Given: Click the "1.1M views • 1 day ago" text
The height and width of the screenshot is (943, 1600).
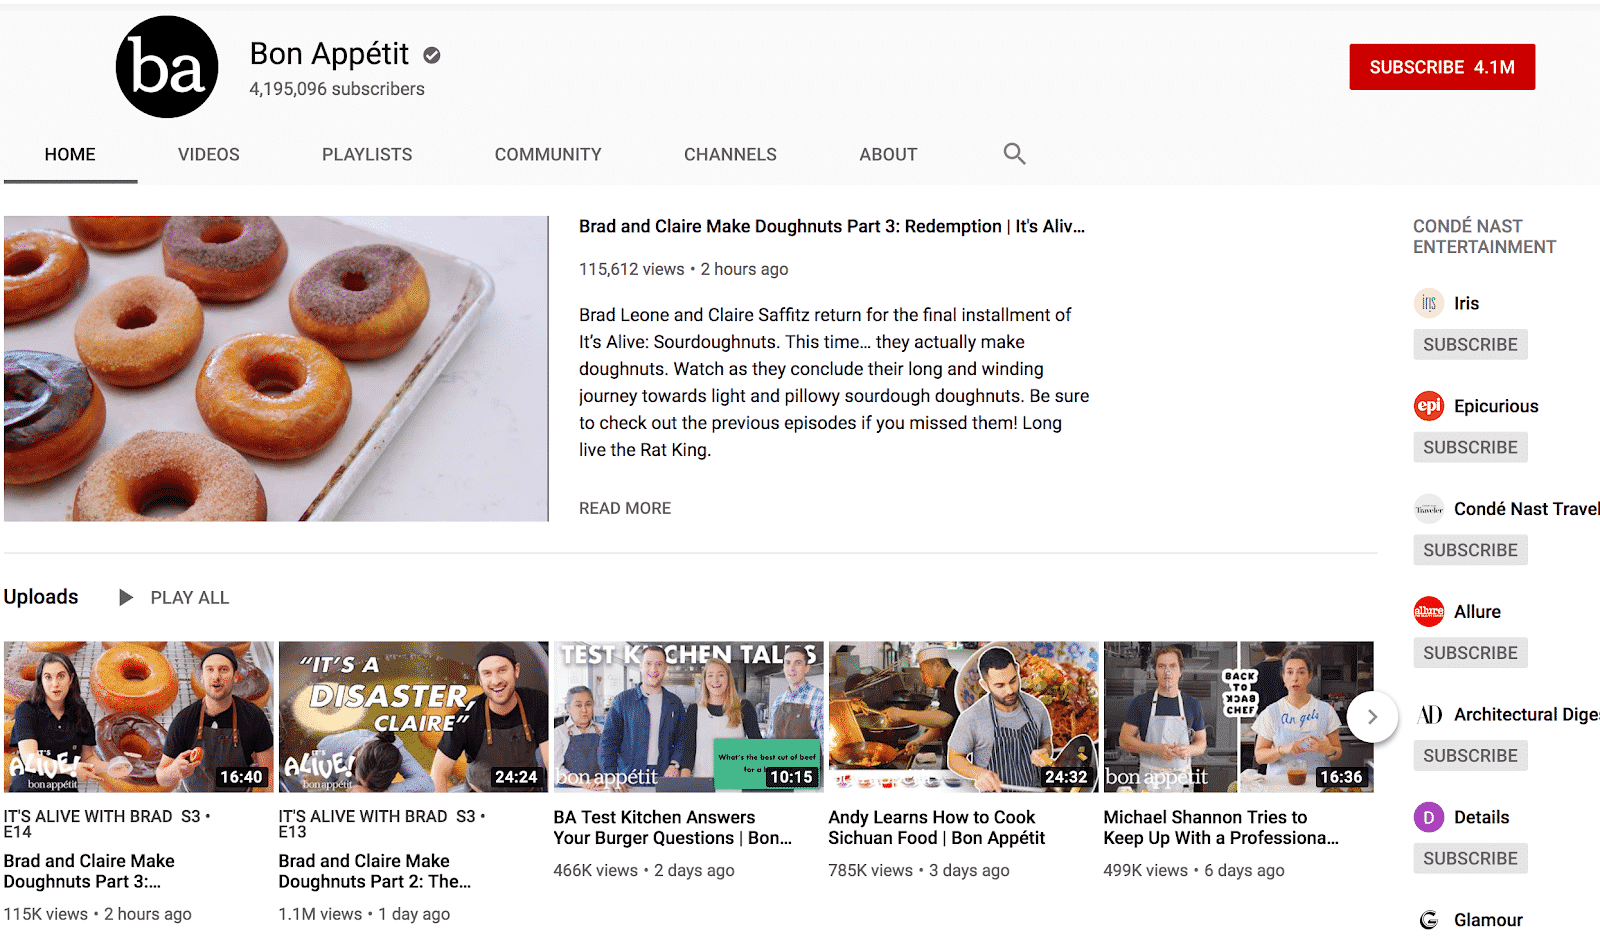Looking at the screenshot, I should (364, 914).
